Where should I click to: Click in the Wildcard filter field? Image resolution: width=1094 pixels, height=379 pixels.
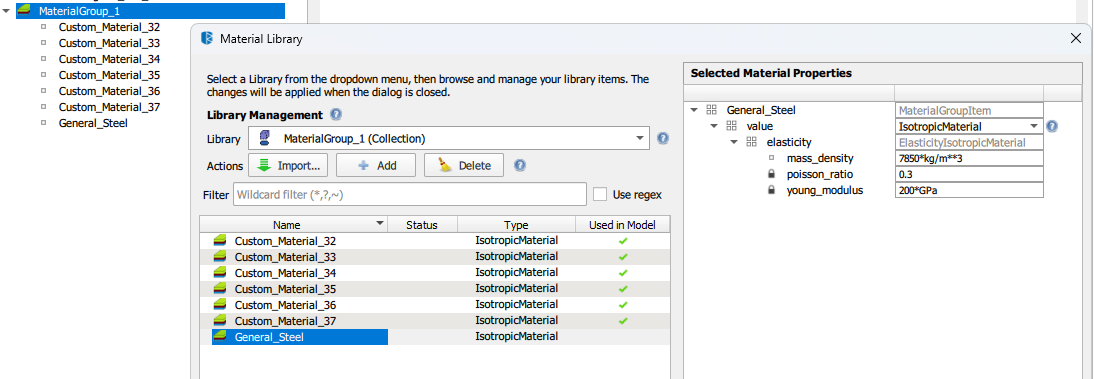click(x=410, y=195)
